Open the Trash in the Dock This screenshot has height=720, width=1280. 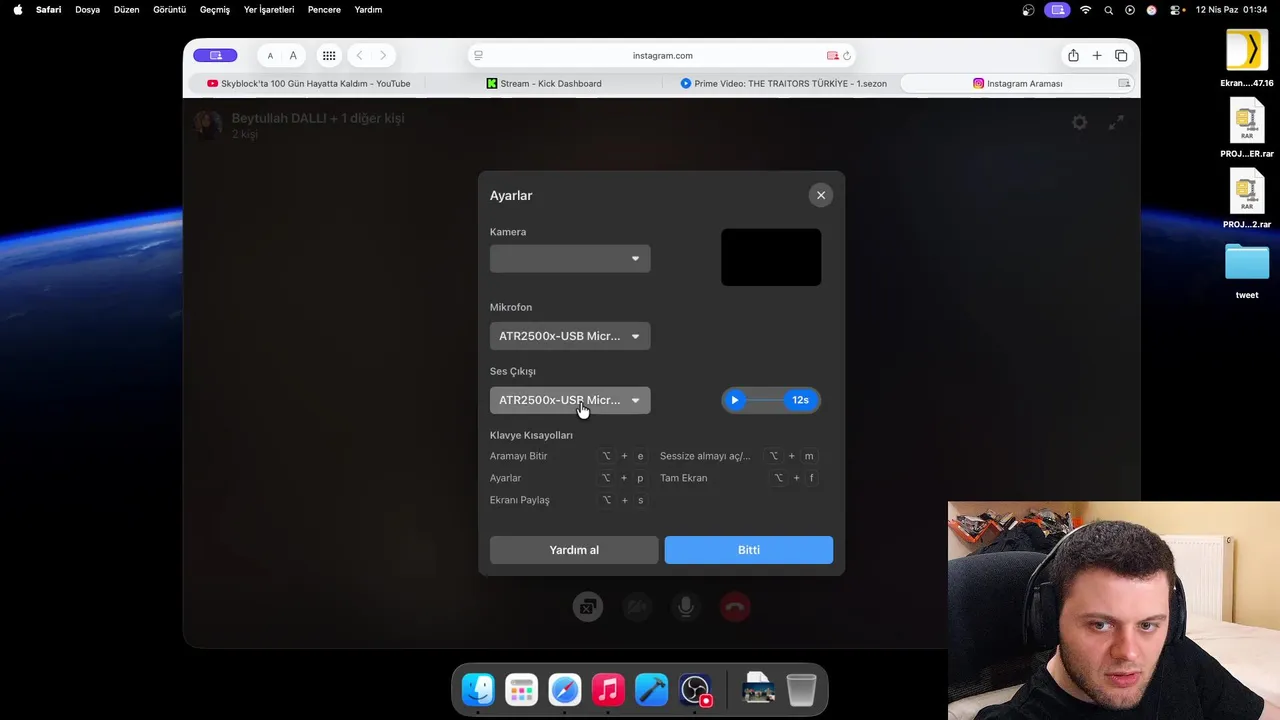[x=801, y=689]
